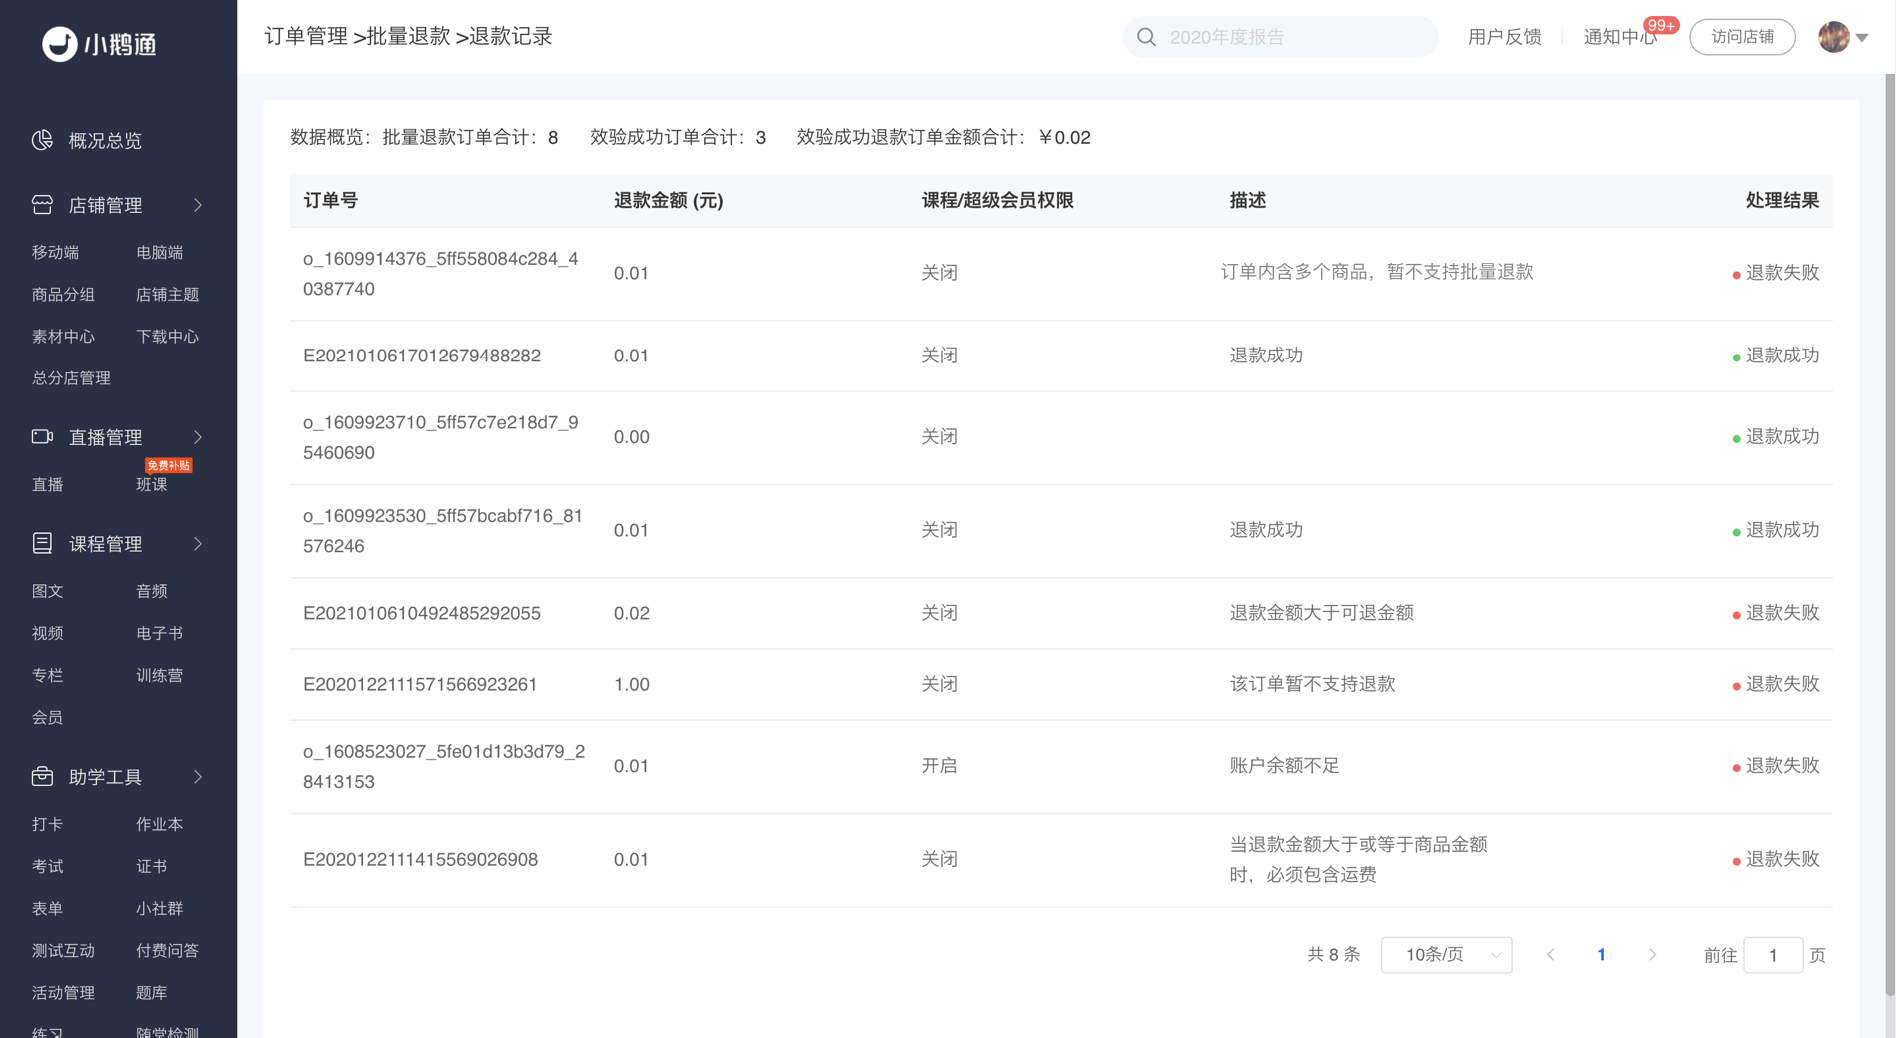Select order E20210106170126794​88282

point(422,355)
